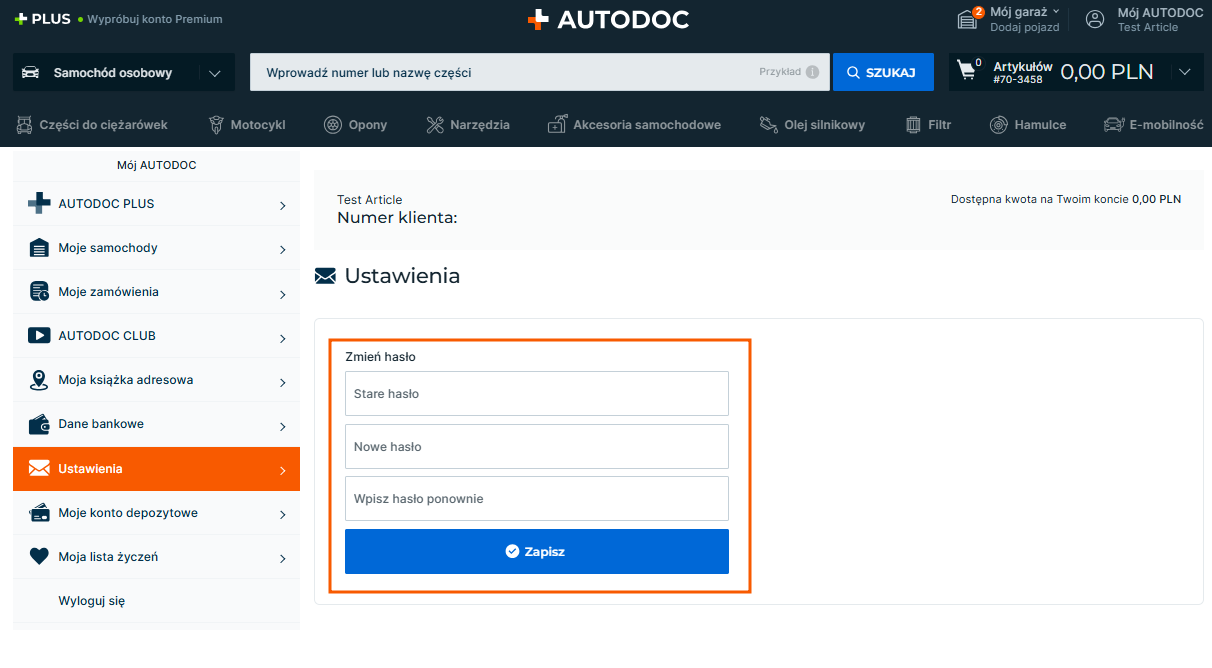Click the Mój AUTODOC account label in header
This screenshot has height=668, width=1212.
pyautogui.click(x=1160, y=13)
